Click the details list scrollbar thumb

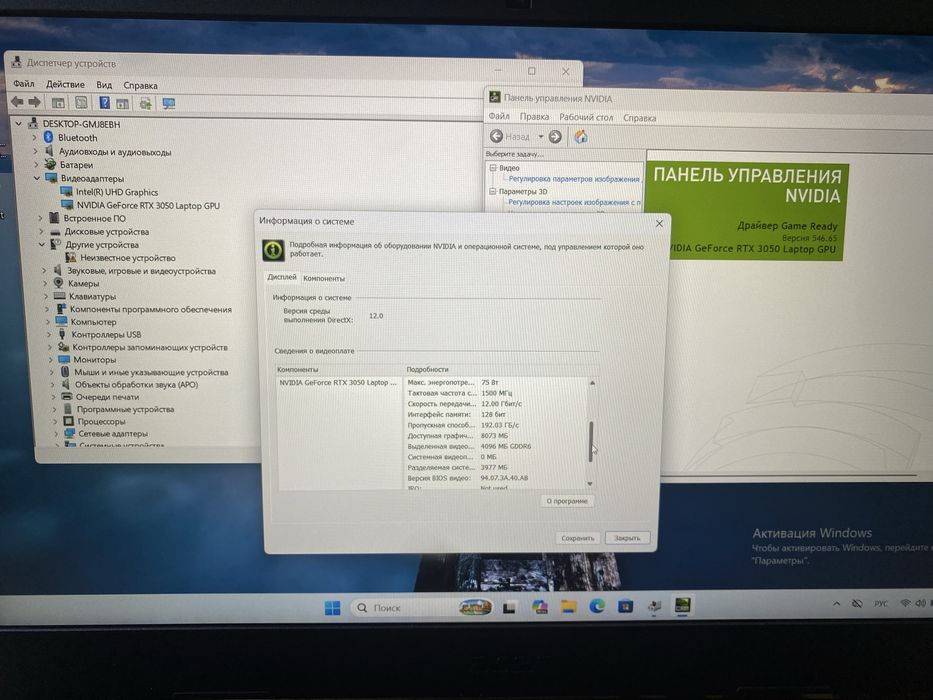(x=591, y=441)
